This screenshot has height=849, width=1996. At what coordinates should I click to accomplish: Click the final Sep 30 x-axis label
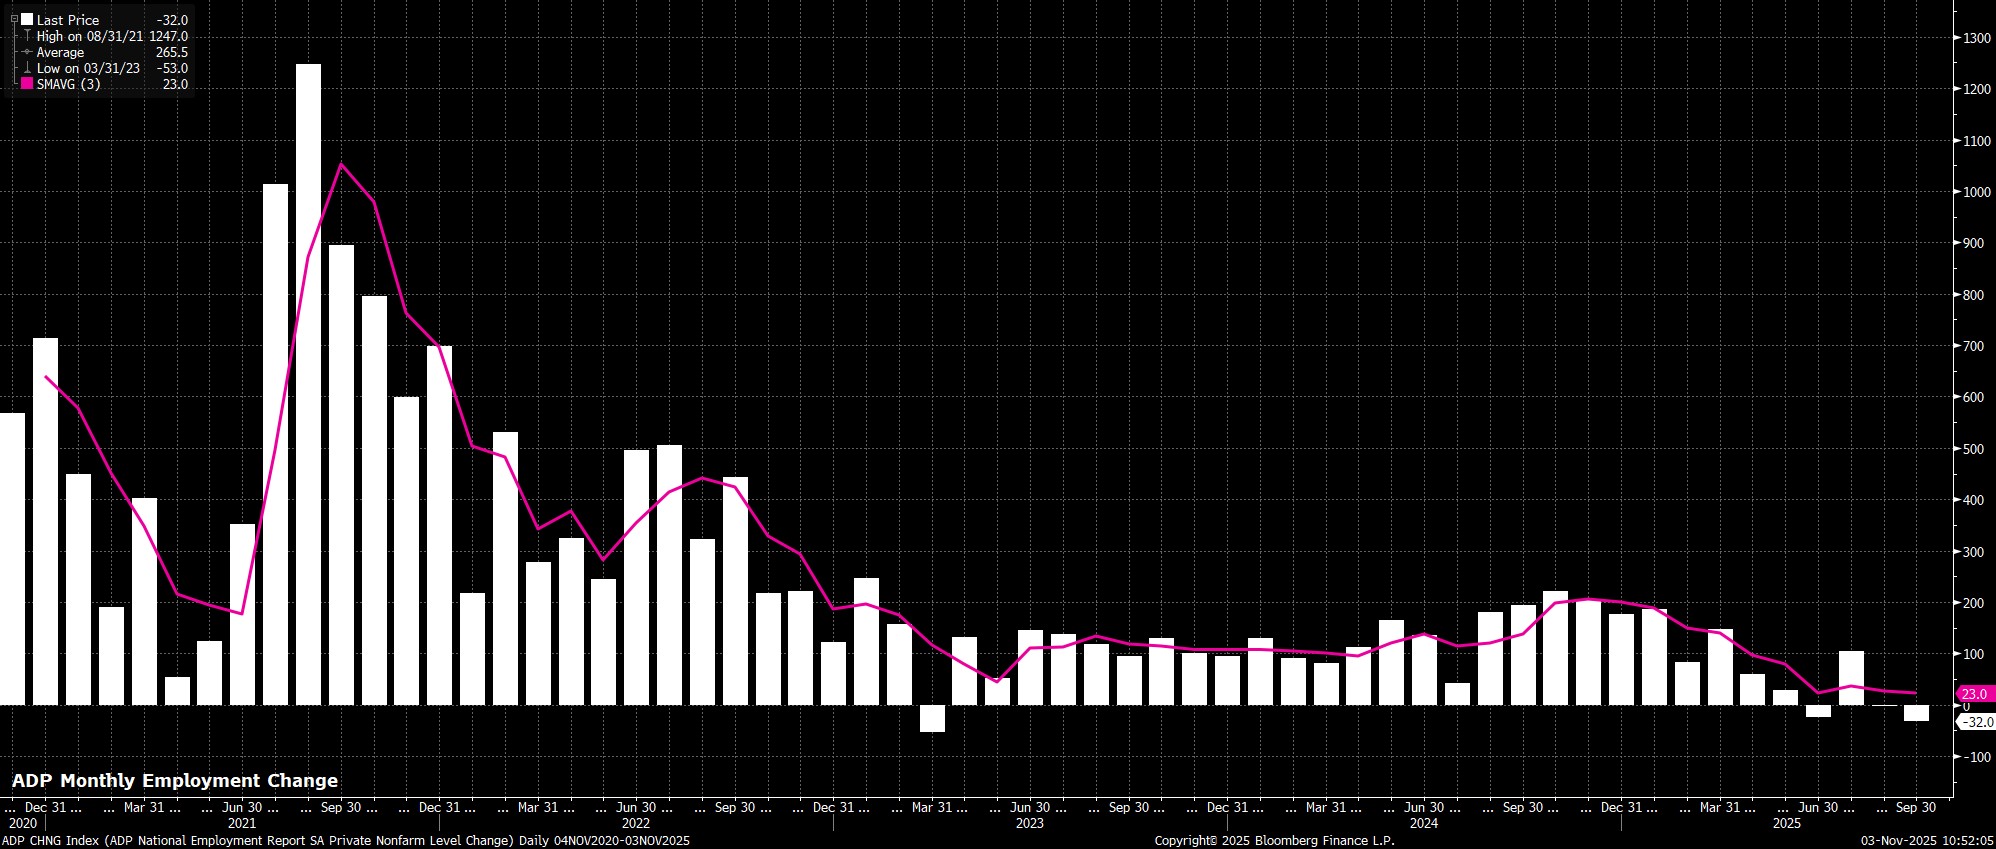(x=1915, y=807)
